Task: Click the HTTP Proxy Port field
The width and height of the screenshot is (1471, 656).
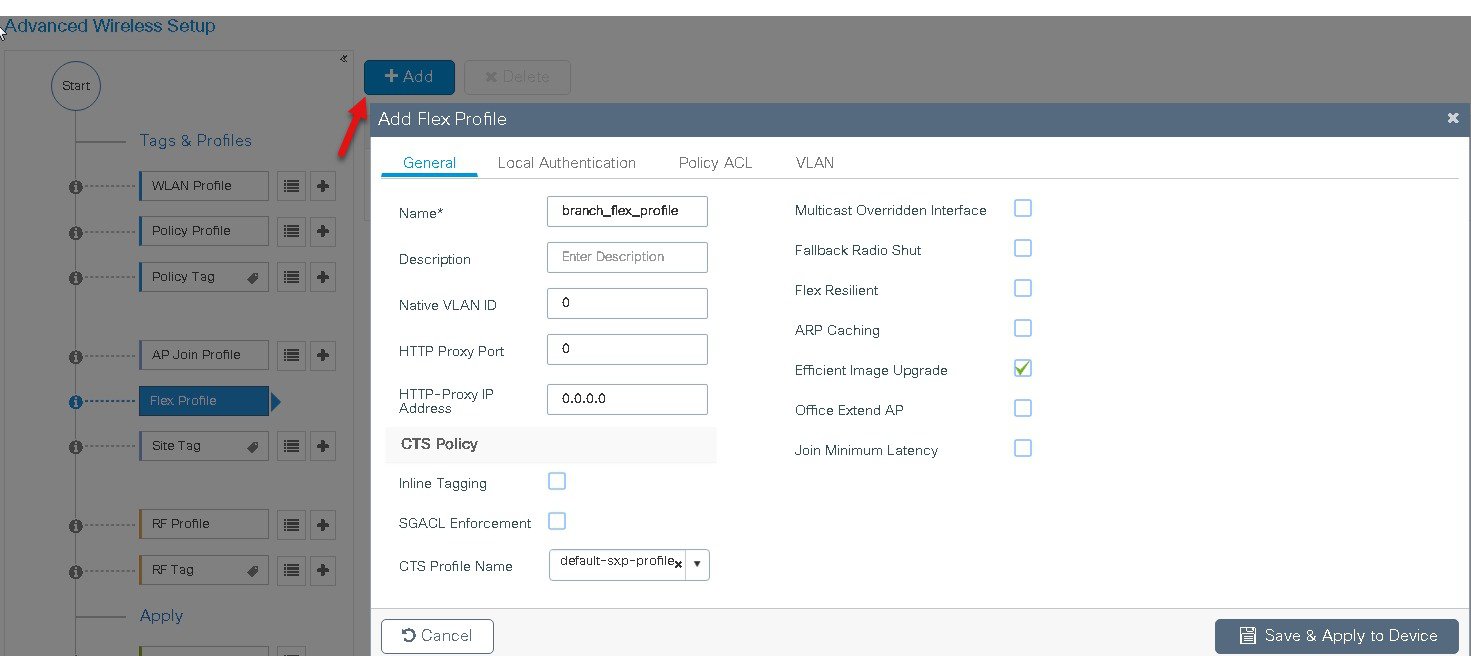Action: (627, 349)
